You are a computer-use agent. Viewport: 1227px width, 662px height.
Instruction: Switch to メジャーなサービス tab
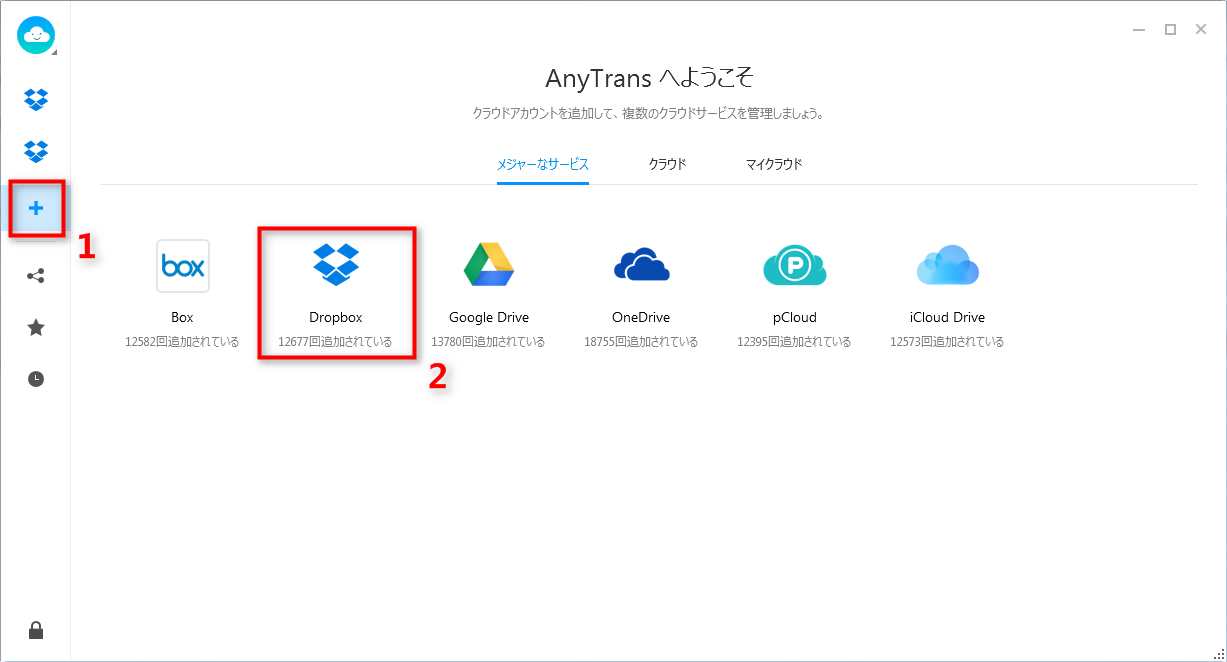click(x=543, y=164)
